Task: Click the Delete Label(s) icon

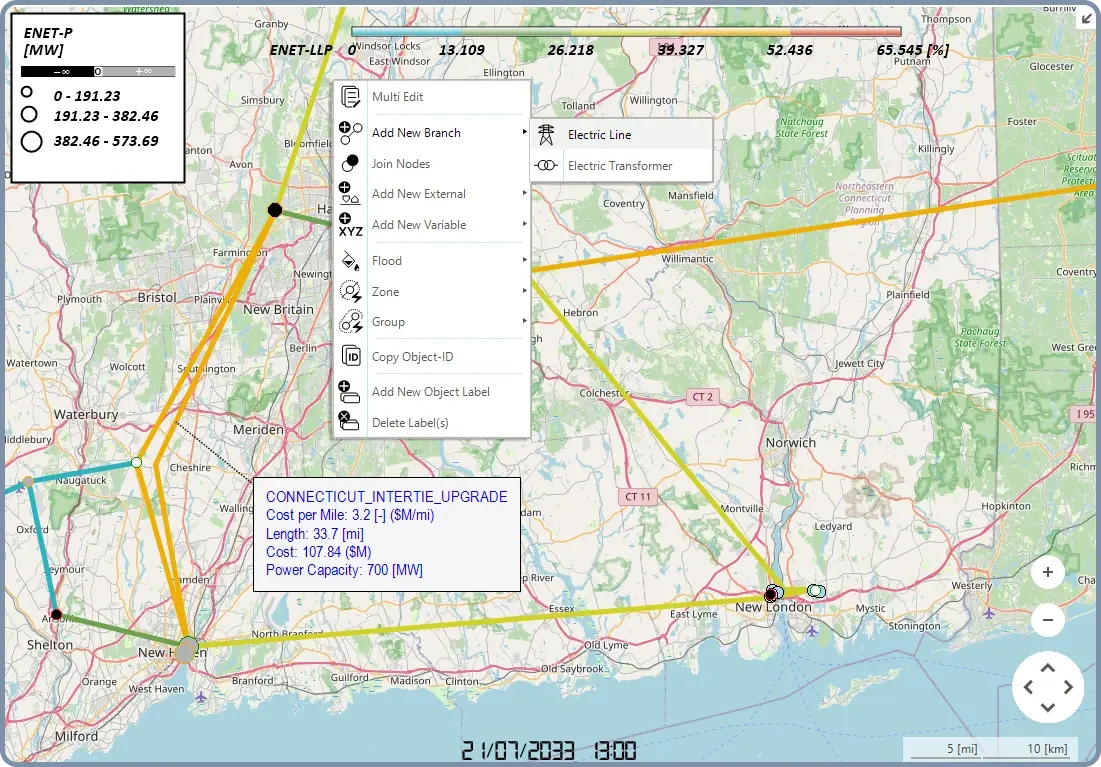Action: [351, 422]
